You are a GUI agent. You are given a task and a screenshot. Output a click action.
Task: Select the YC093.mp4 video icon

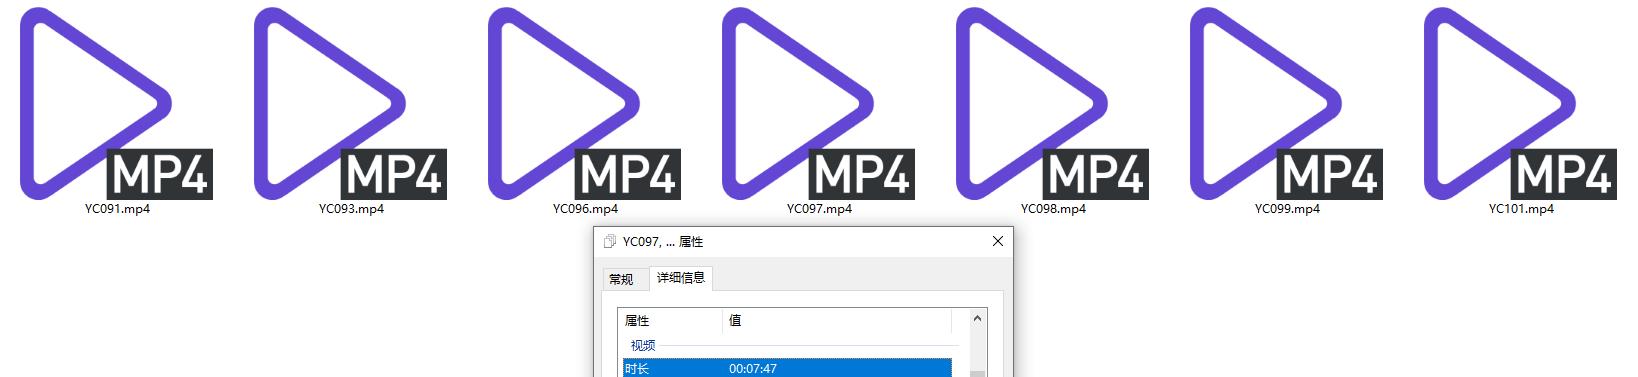click(x=351, y=103)
